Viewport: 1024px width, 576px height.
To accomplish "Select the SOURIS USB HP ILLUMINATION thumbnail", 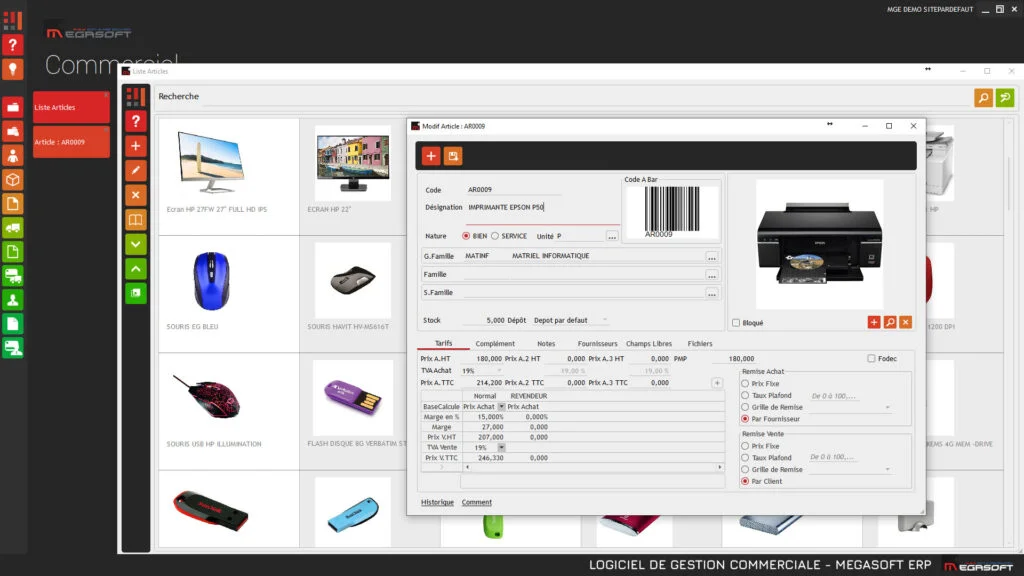I will (x=207, y=396).
